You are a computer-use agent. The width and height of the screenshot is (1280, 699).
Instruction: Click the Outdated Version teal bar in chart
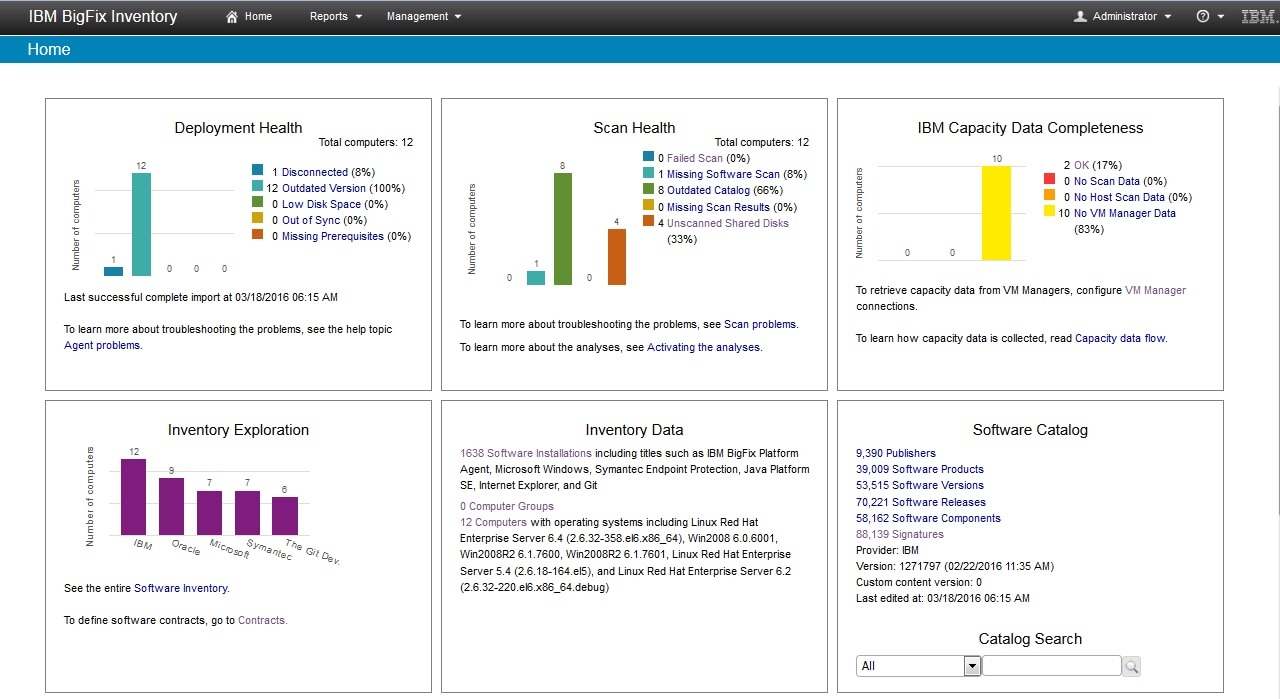pos(141,224)
